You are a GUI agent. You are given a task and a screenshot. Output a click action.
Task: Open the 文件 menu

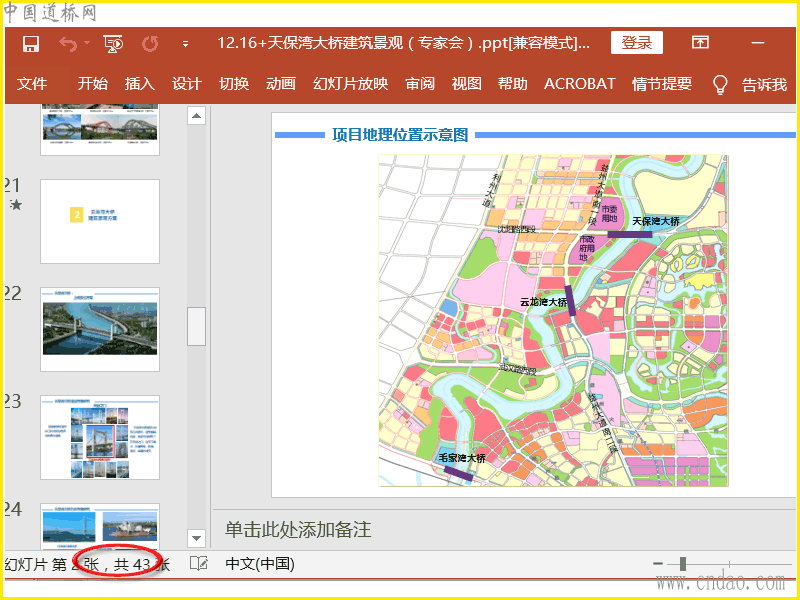point(32,84)
